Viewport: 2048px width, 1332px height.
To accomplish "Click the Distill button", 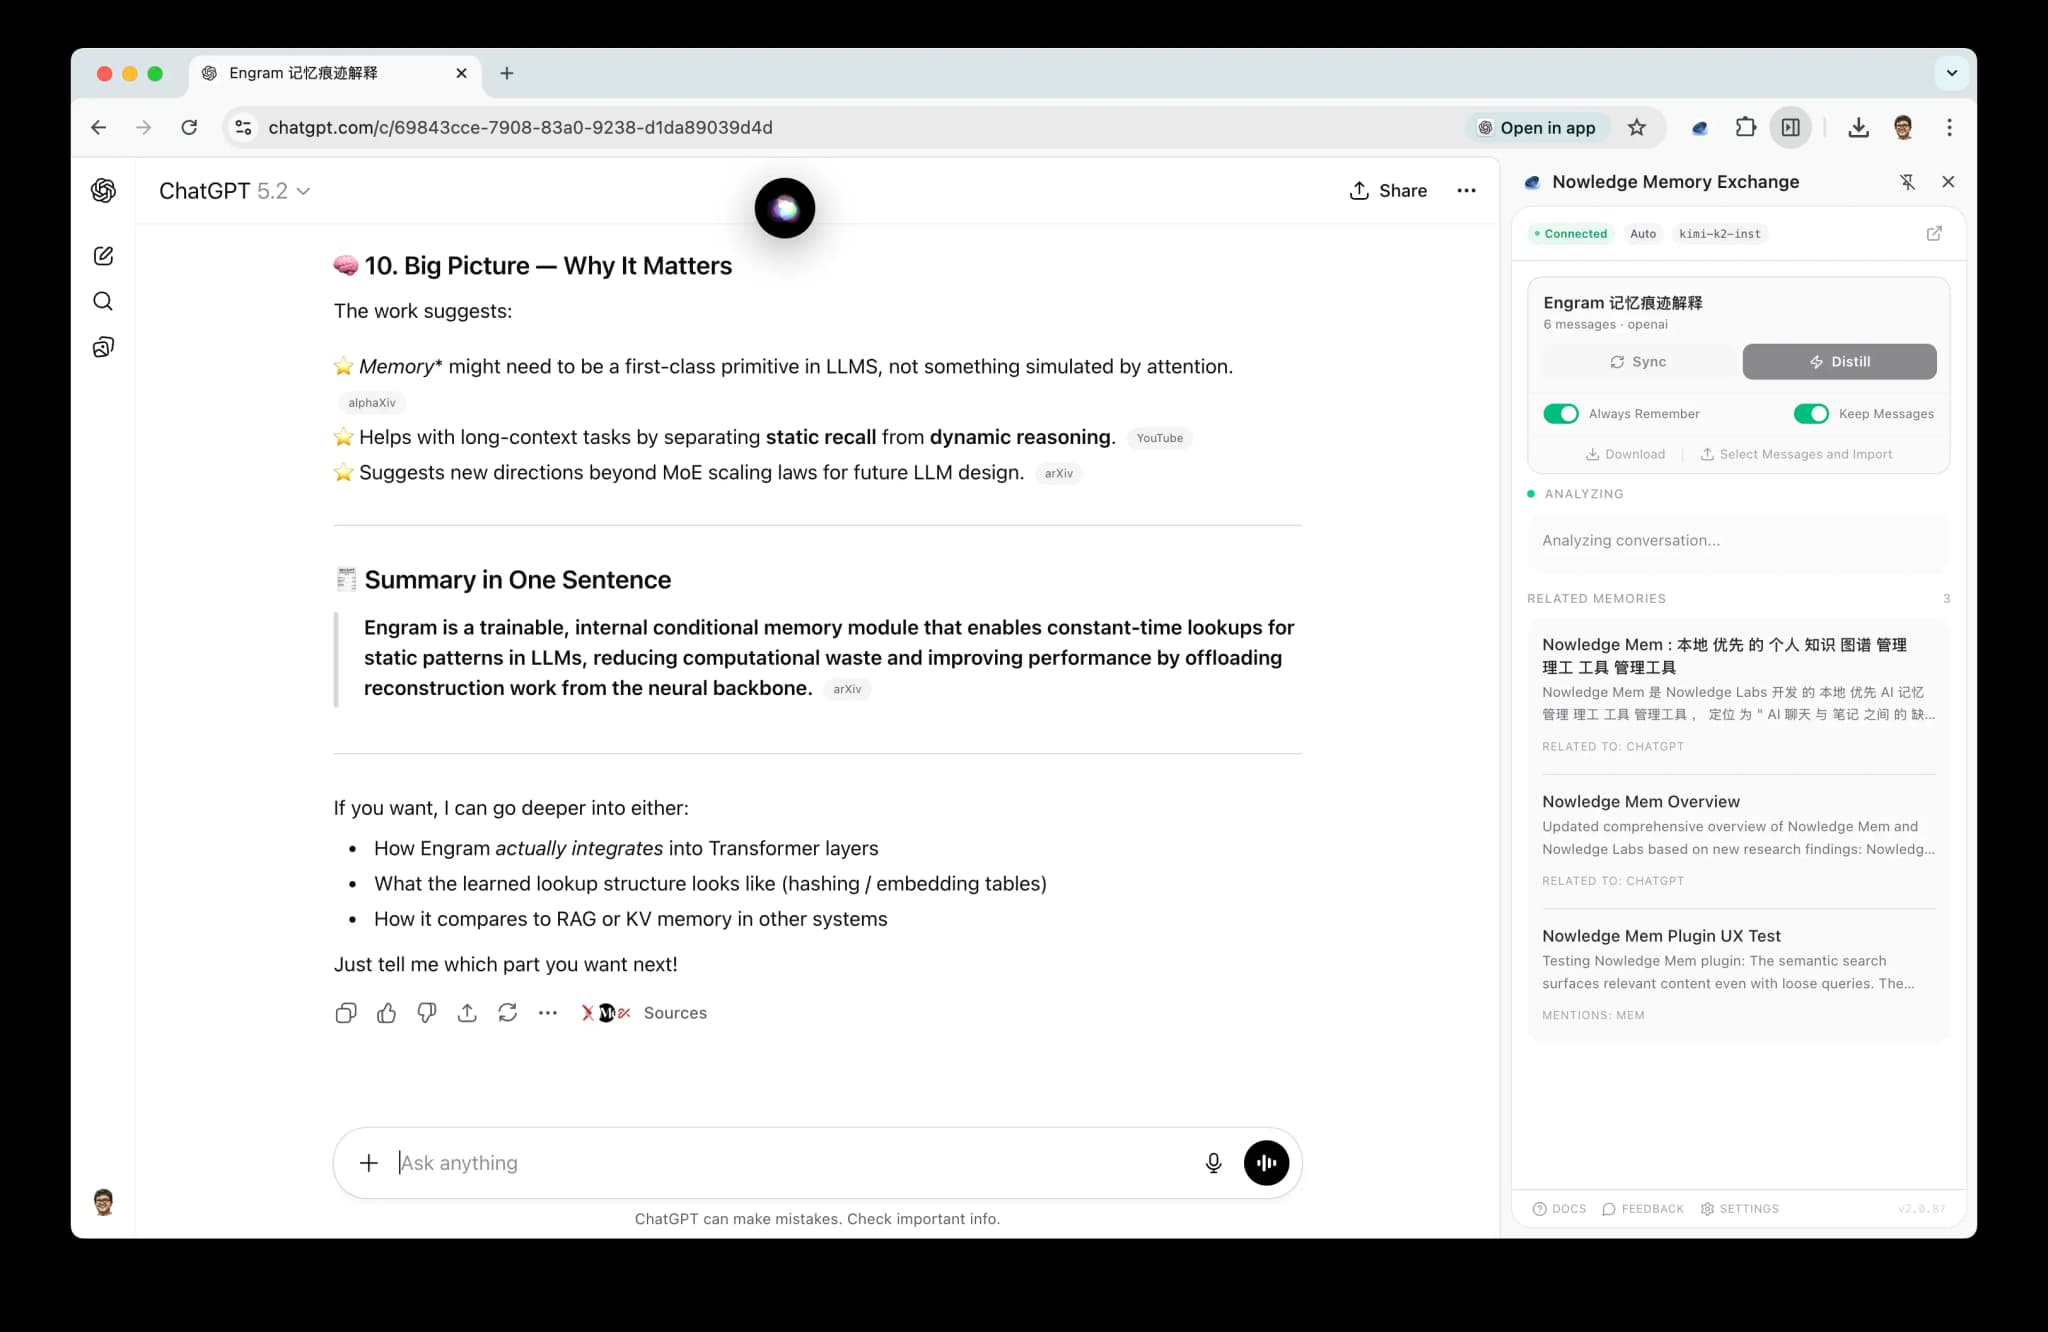I will click(x=1839, y=361).
